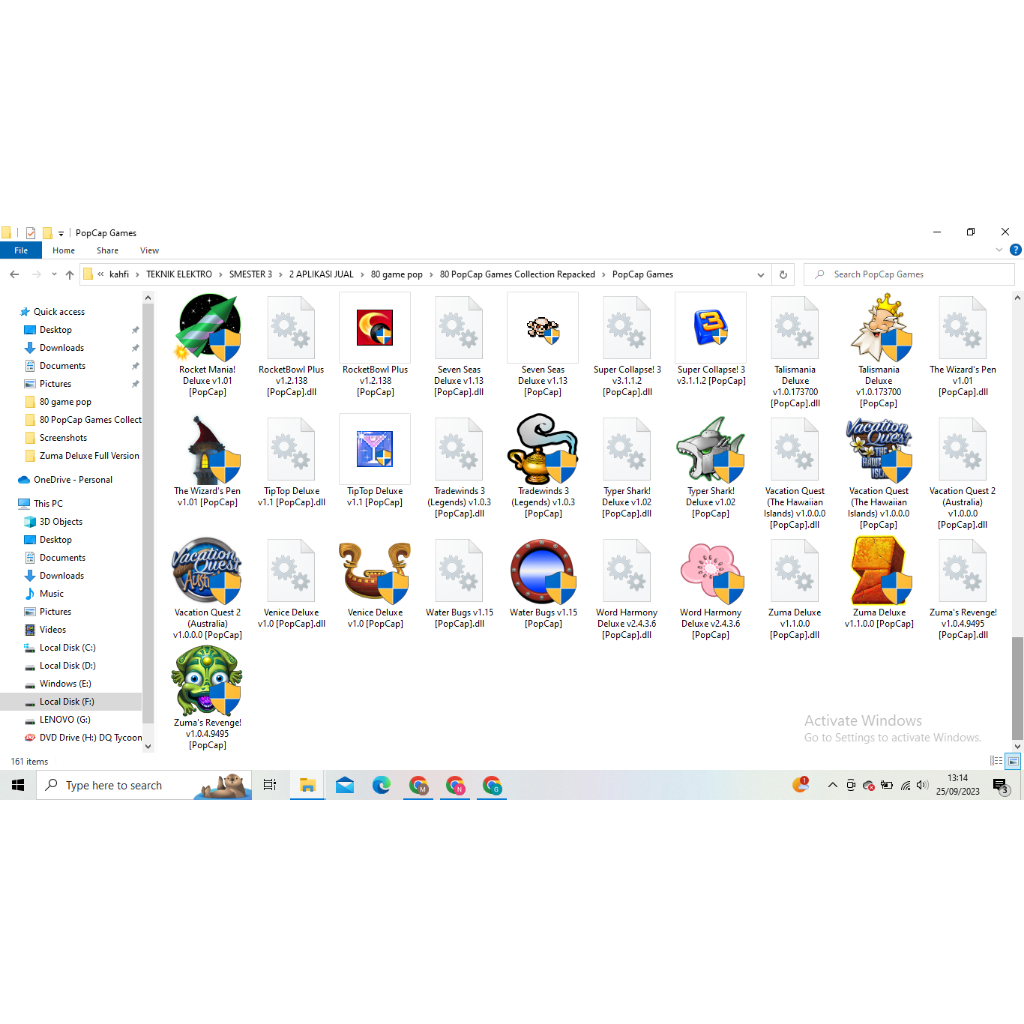Open the address bar history dropdown
The image size is (1024, 1024).
pos(763,274)
